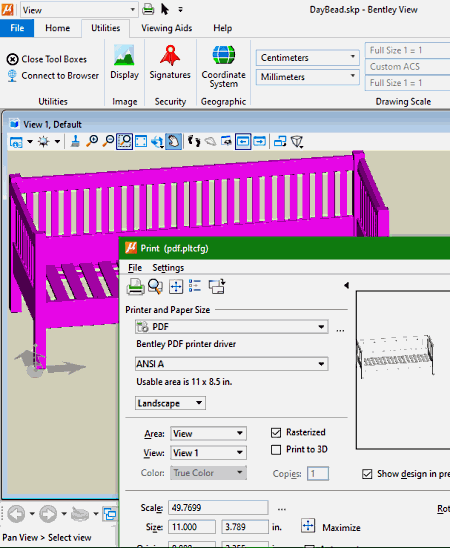The height and width of the screenshot is (548, 450).
Task: Select the Pan View hand tool
Action: pyautogui.click(x=174, y=142)
